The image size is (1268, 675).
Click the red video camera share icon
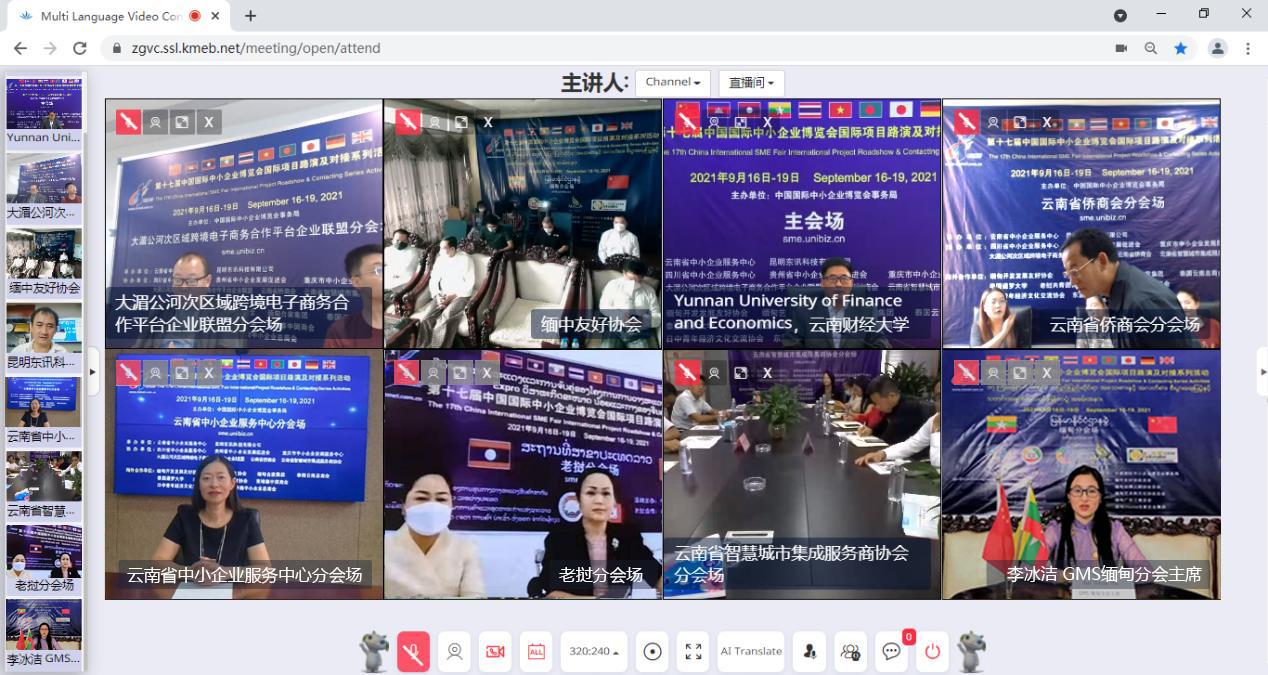[x=495, y=651]
